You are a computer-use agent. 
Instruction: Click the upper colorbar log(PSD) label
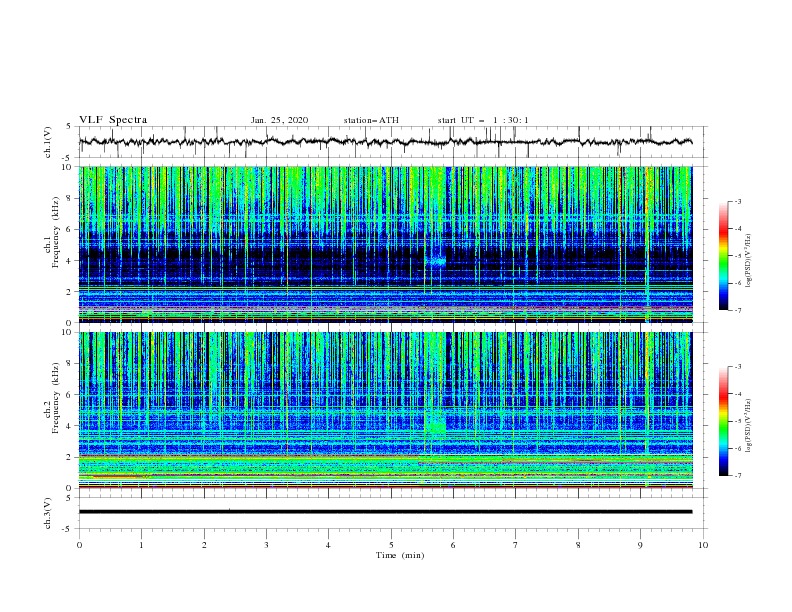pyautogui.click(x=748, y=261)
